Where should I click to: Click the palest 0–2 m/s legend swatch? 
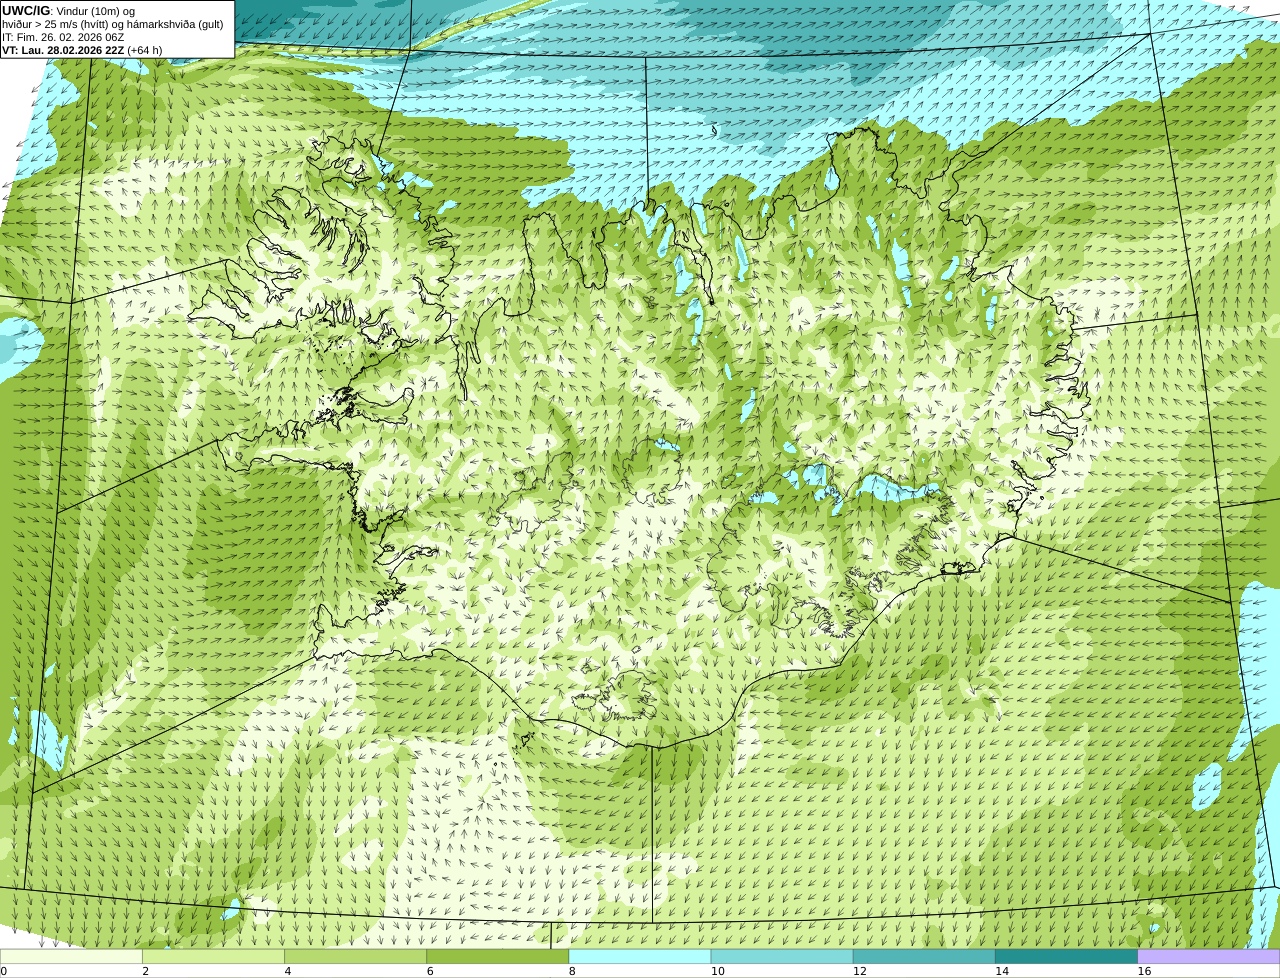(x=71, y=956)
